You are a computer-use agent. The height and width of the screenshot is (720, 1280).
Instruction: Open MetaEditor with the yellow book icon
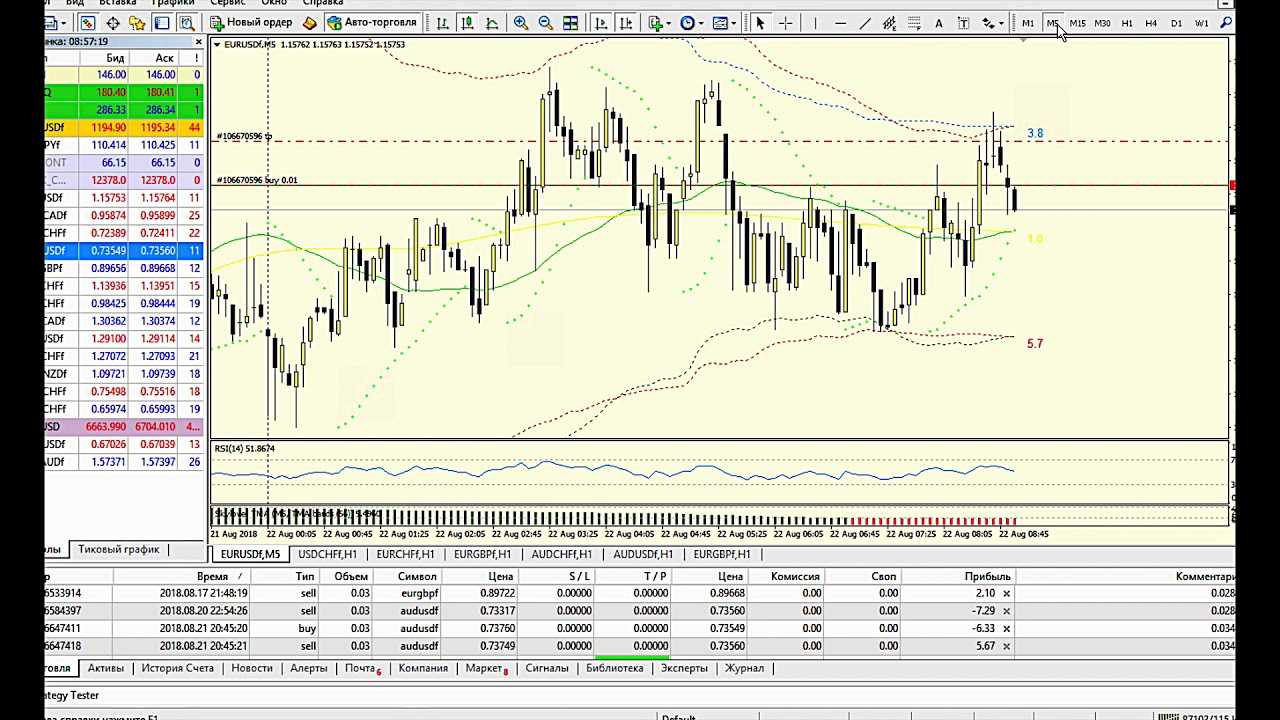(310, 23)
